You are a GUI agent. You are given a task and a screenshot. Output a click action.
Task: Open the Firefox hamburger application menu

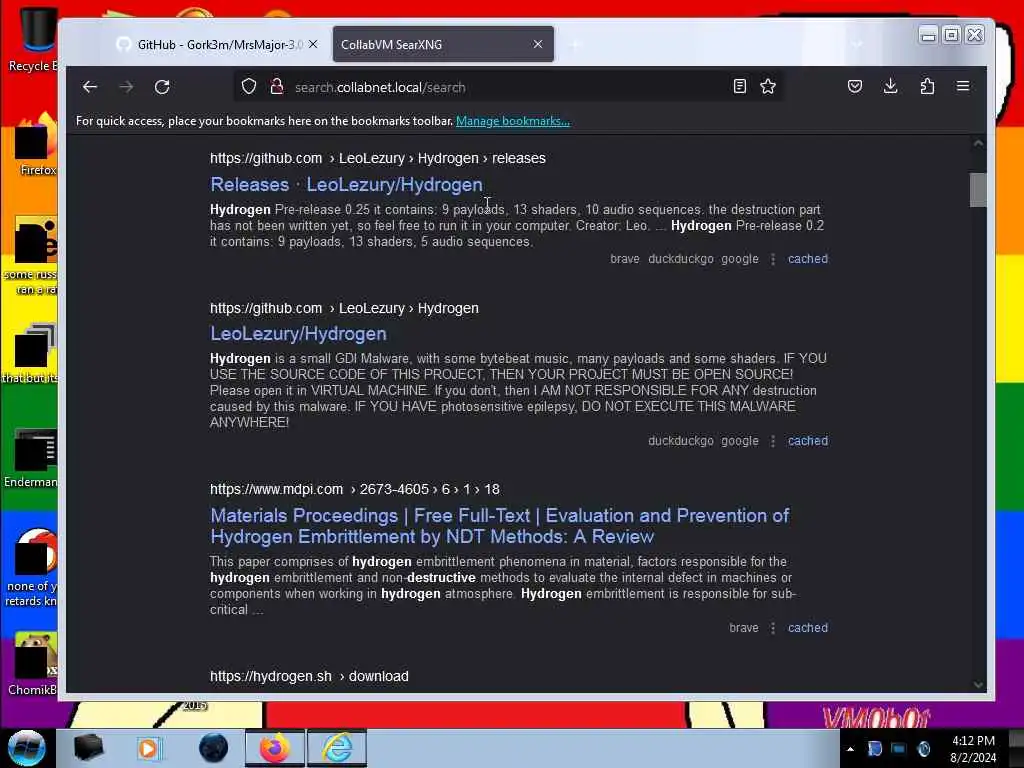[x=963, y=86]
